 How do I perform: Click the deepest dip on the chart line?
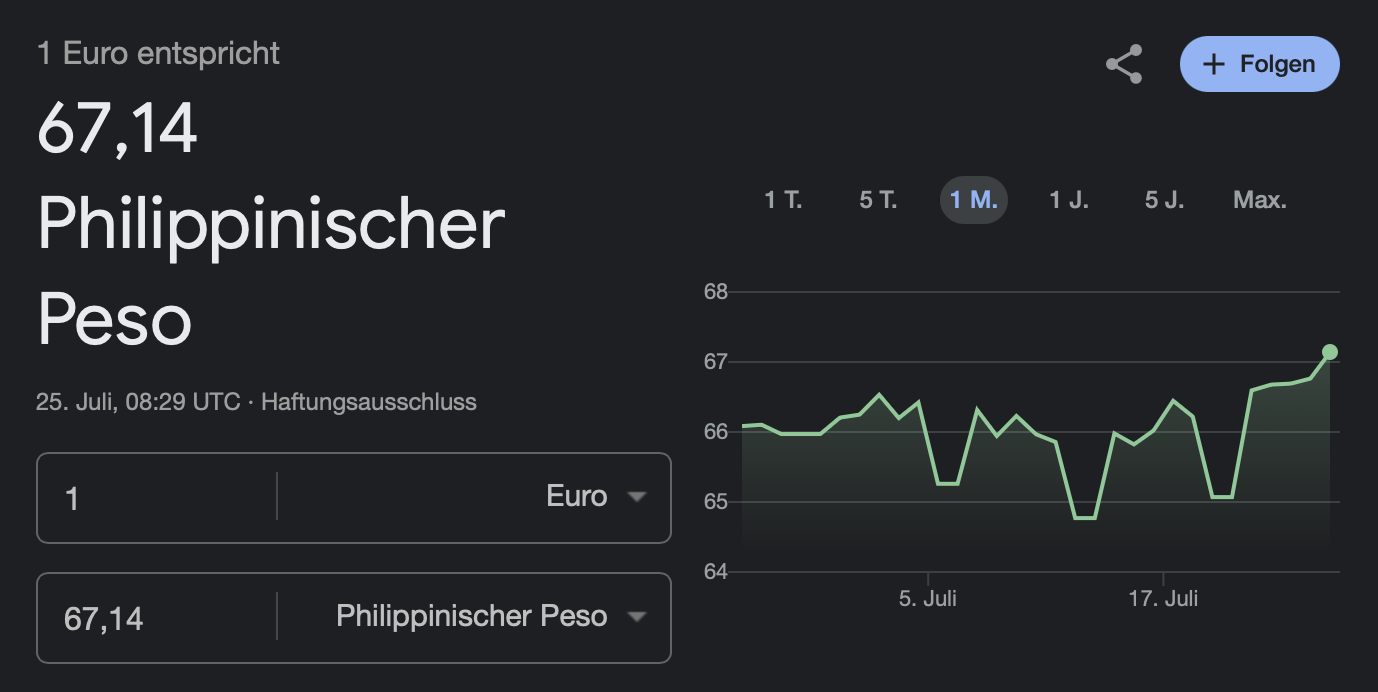click(1084, 518)
